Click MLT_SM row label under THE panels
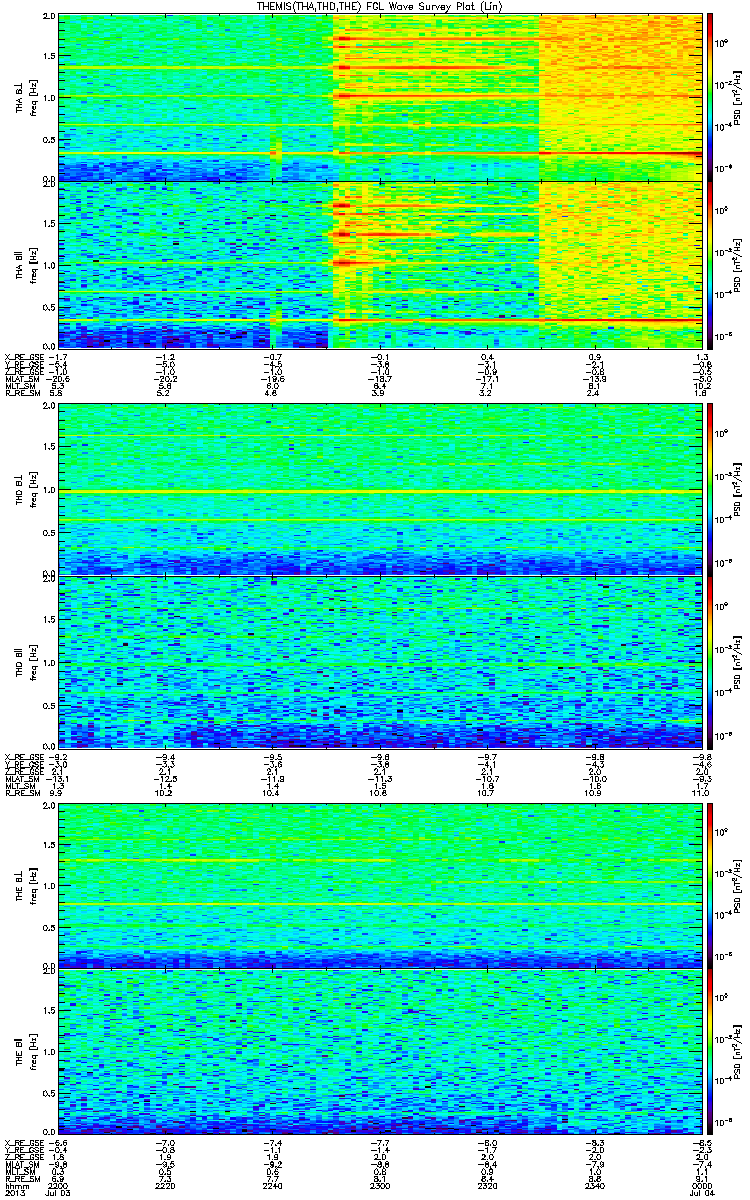The image size is (750, 1200). click(20, 1169)
